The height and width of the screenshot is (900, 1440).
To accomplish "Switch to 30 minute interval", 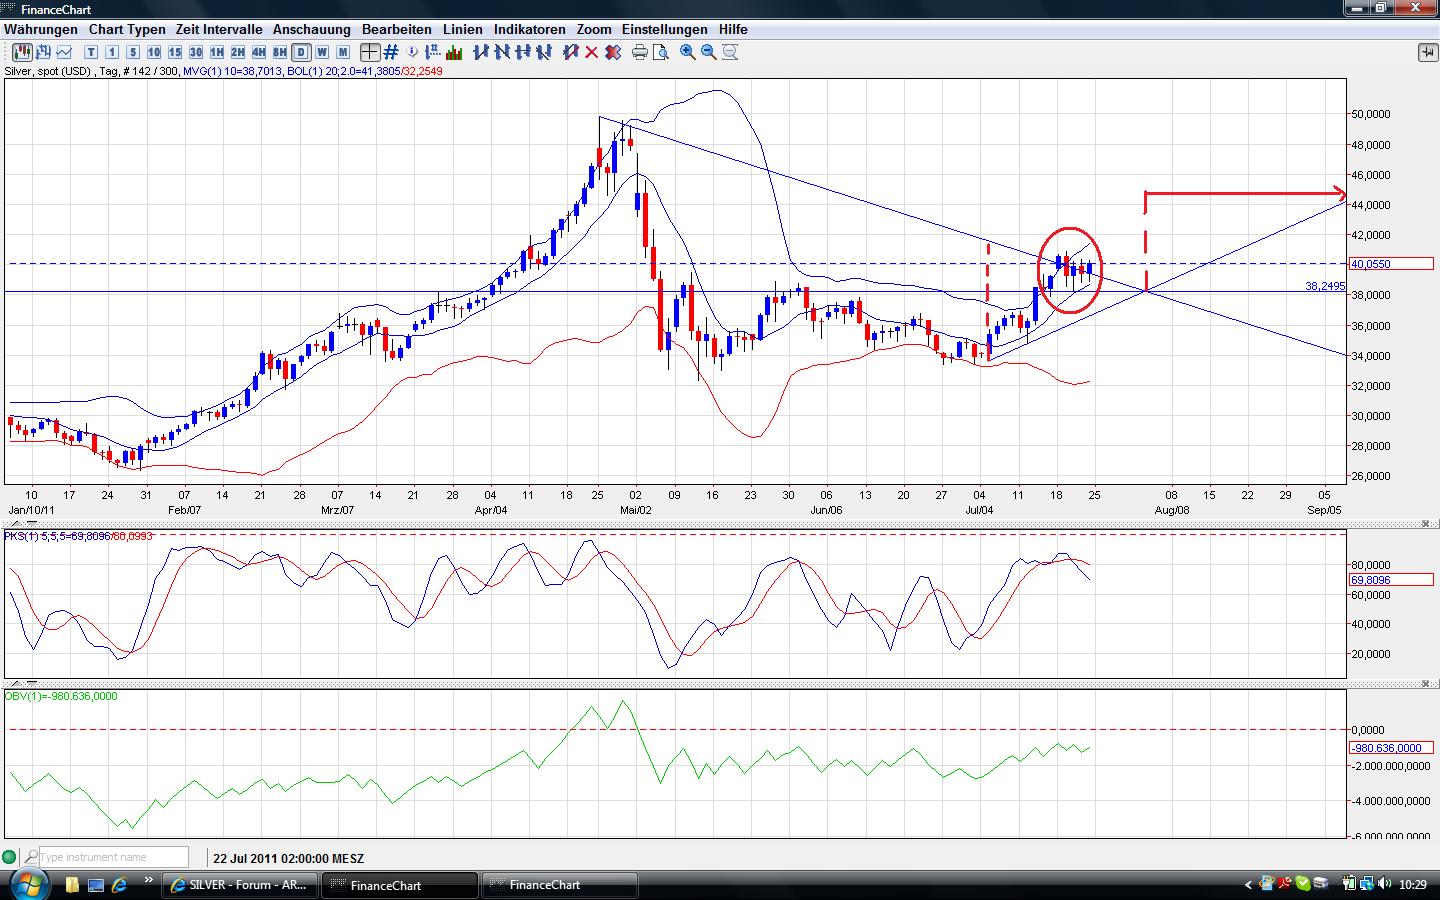I will coord(196,52).
